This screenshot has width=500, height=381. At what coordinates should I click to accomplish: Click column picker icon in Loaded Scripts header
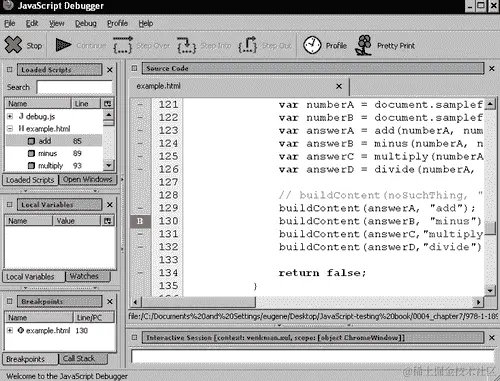tap(107, 104)
